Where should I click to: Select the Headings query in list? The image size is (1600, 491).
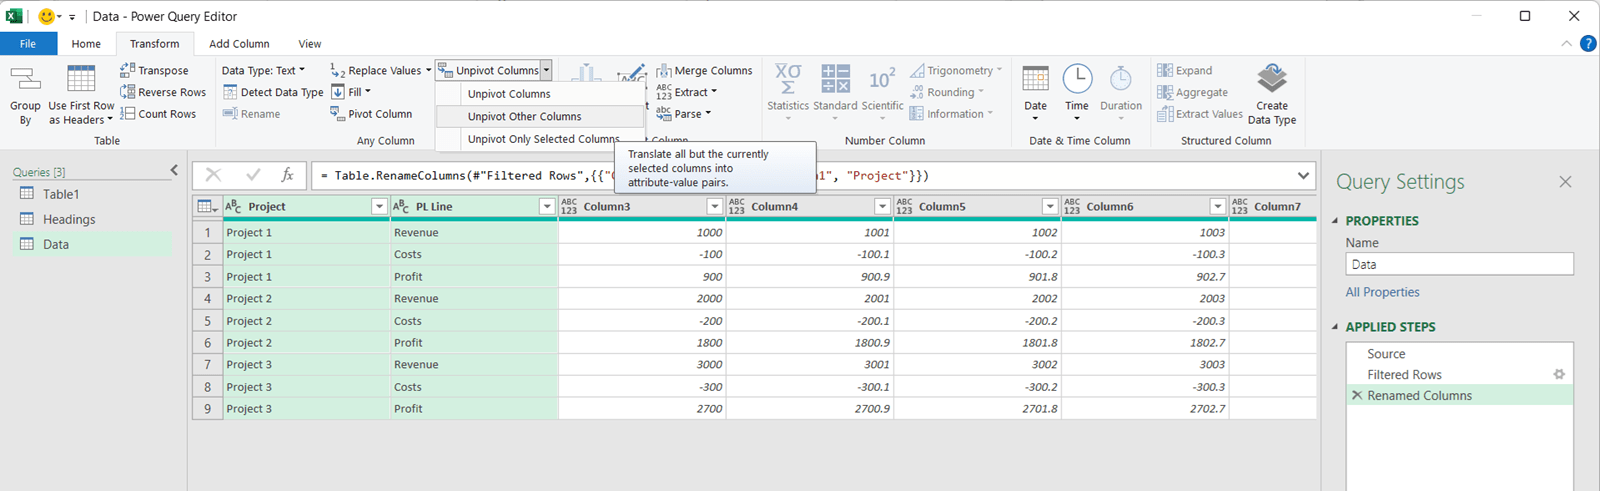click(69, 219)
